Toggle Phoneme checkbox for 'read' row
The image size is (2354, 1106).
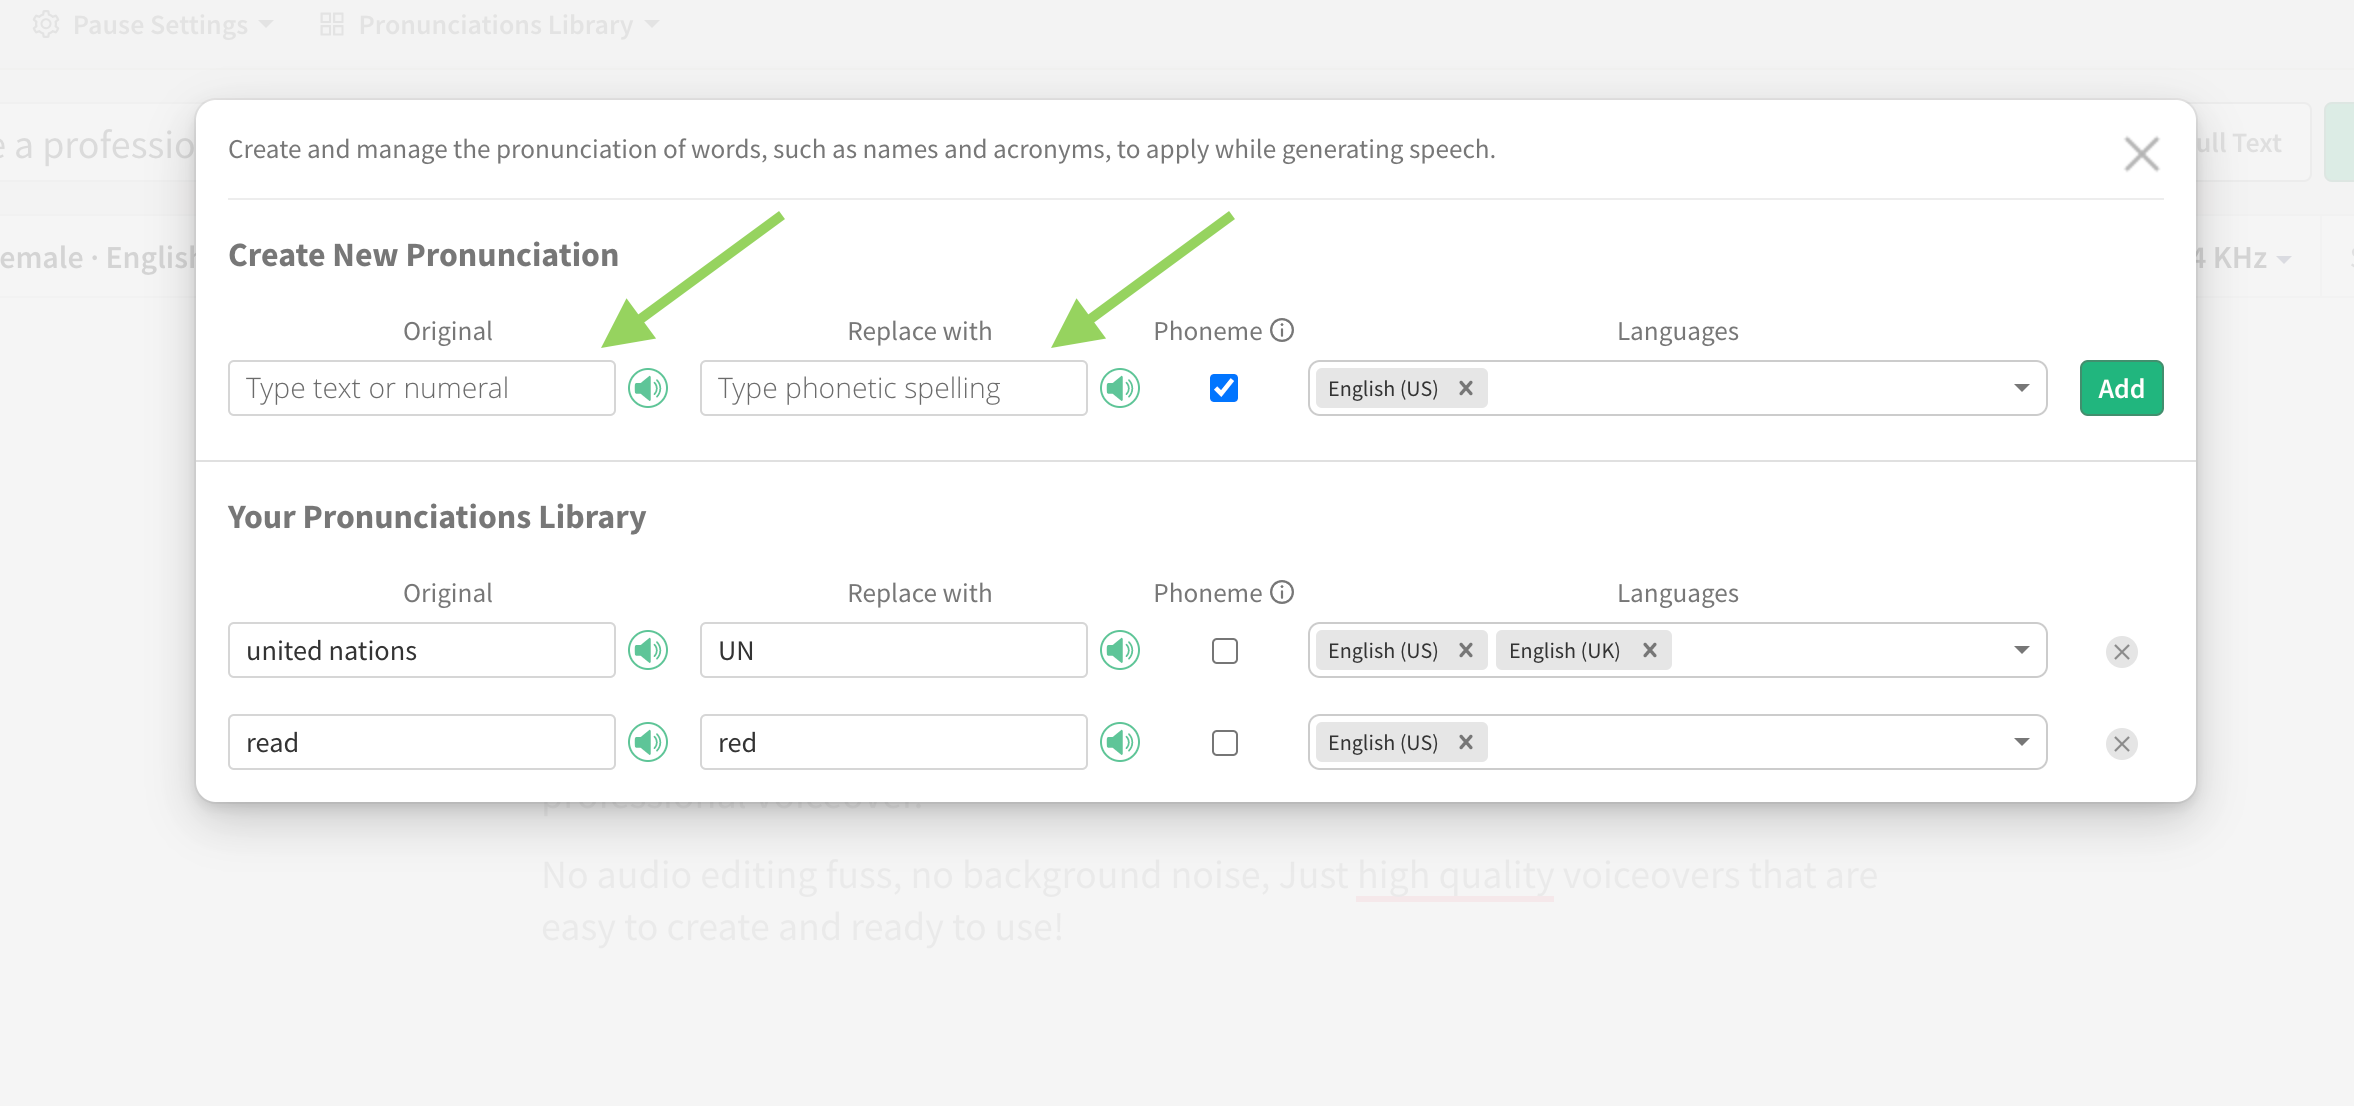pyautogui.click(x=1224, y=741)
